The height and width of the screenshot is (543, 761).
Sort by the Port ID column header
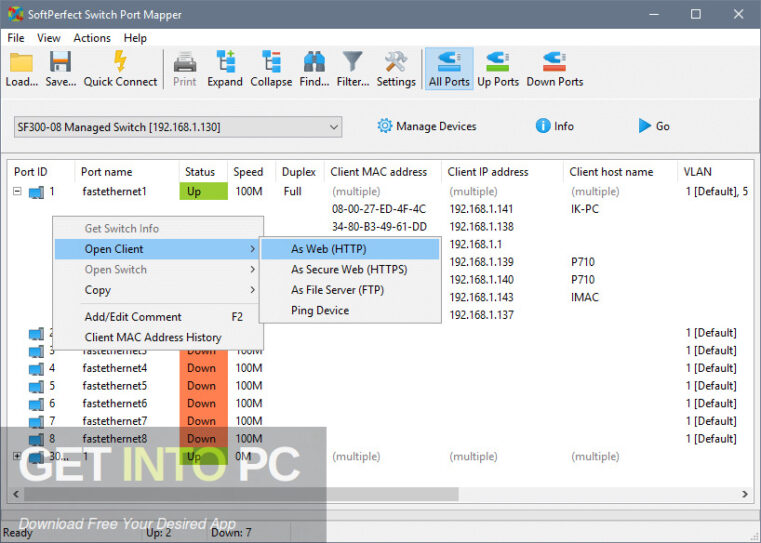coord(41,172)
